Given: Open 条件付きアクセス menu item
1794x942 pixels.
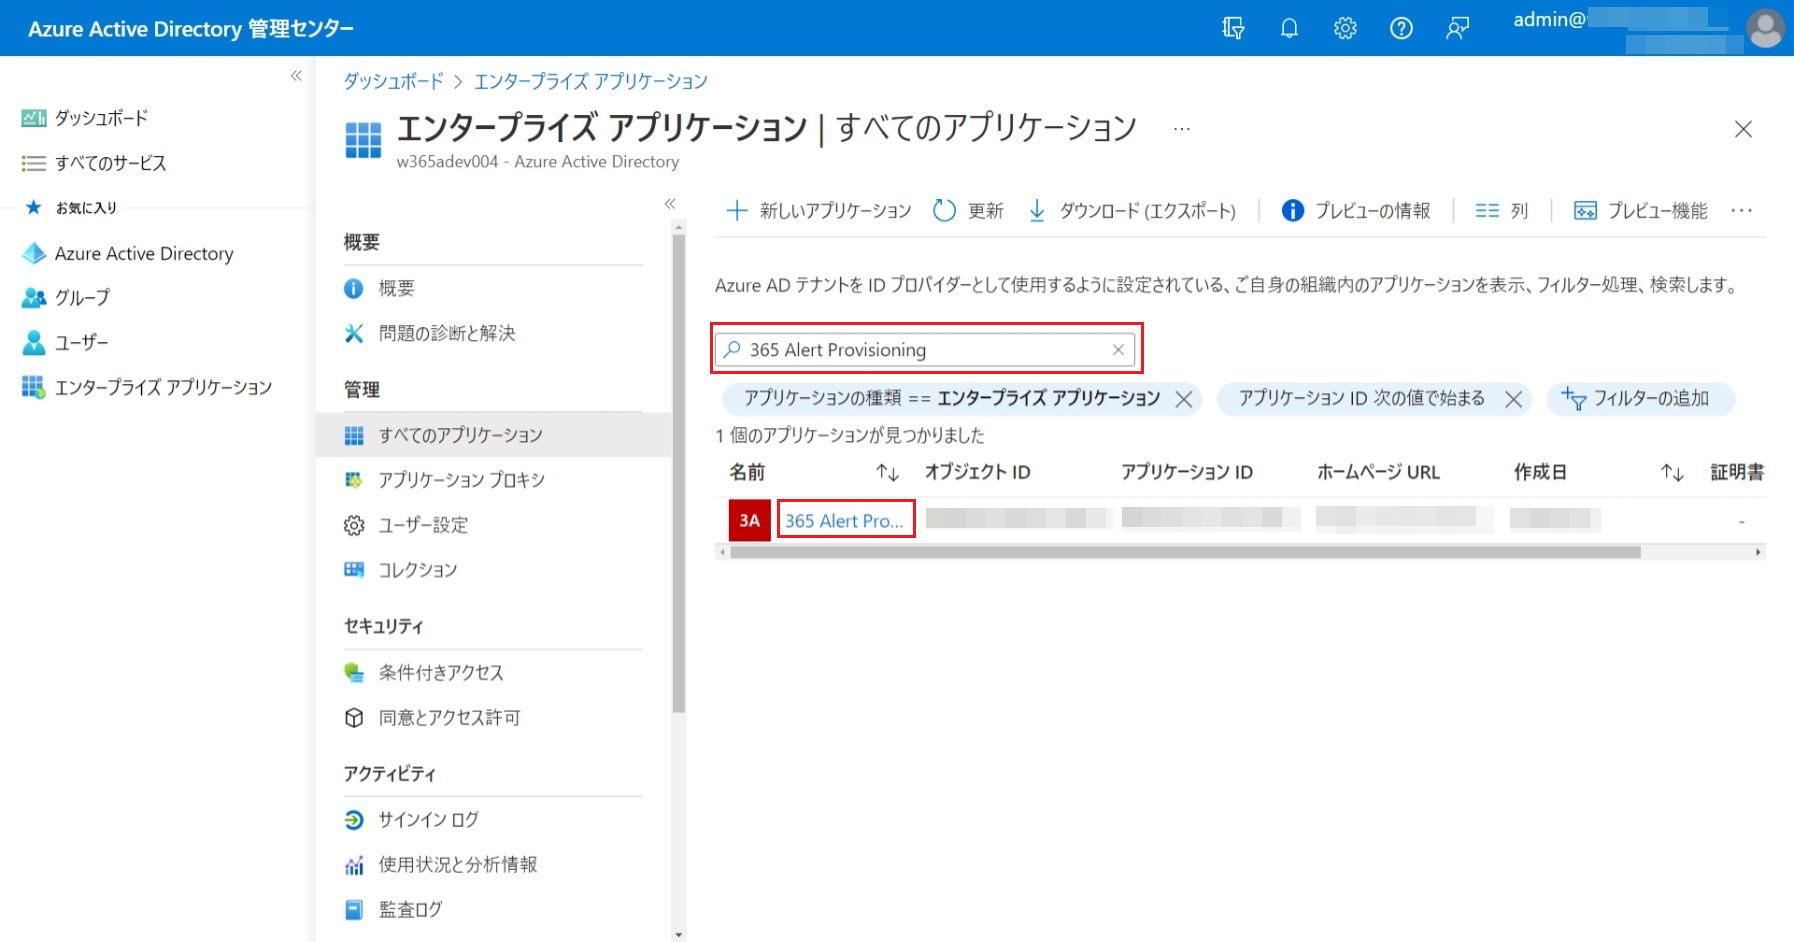Looking at the screenshot, I should 440,673.
